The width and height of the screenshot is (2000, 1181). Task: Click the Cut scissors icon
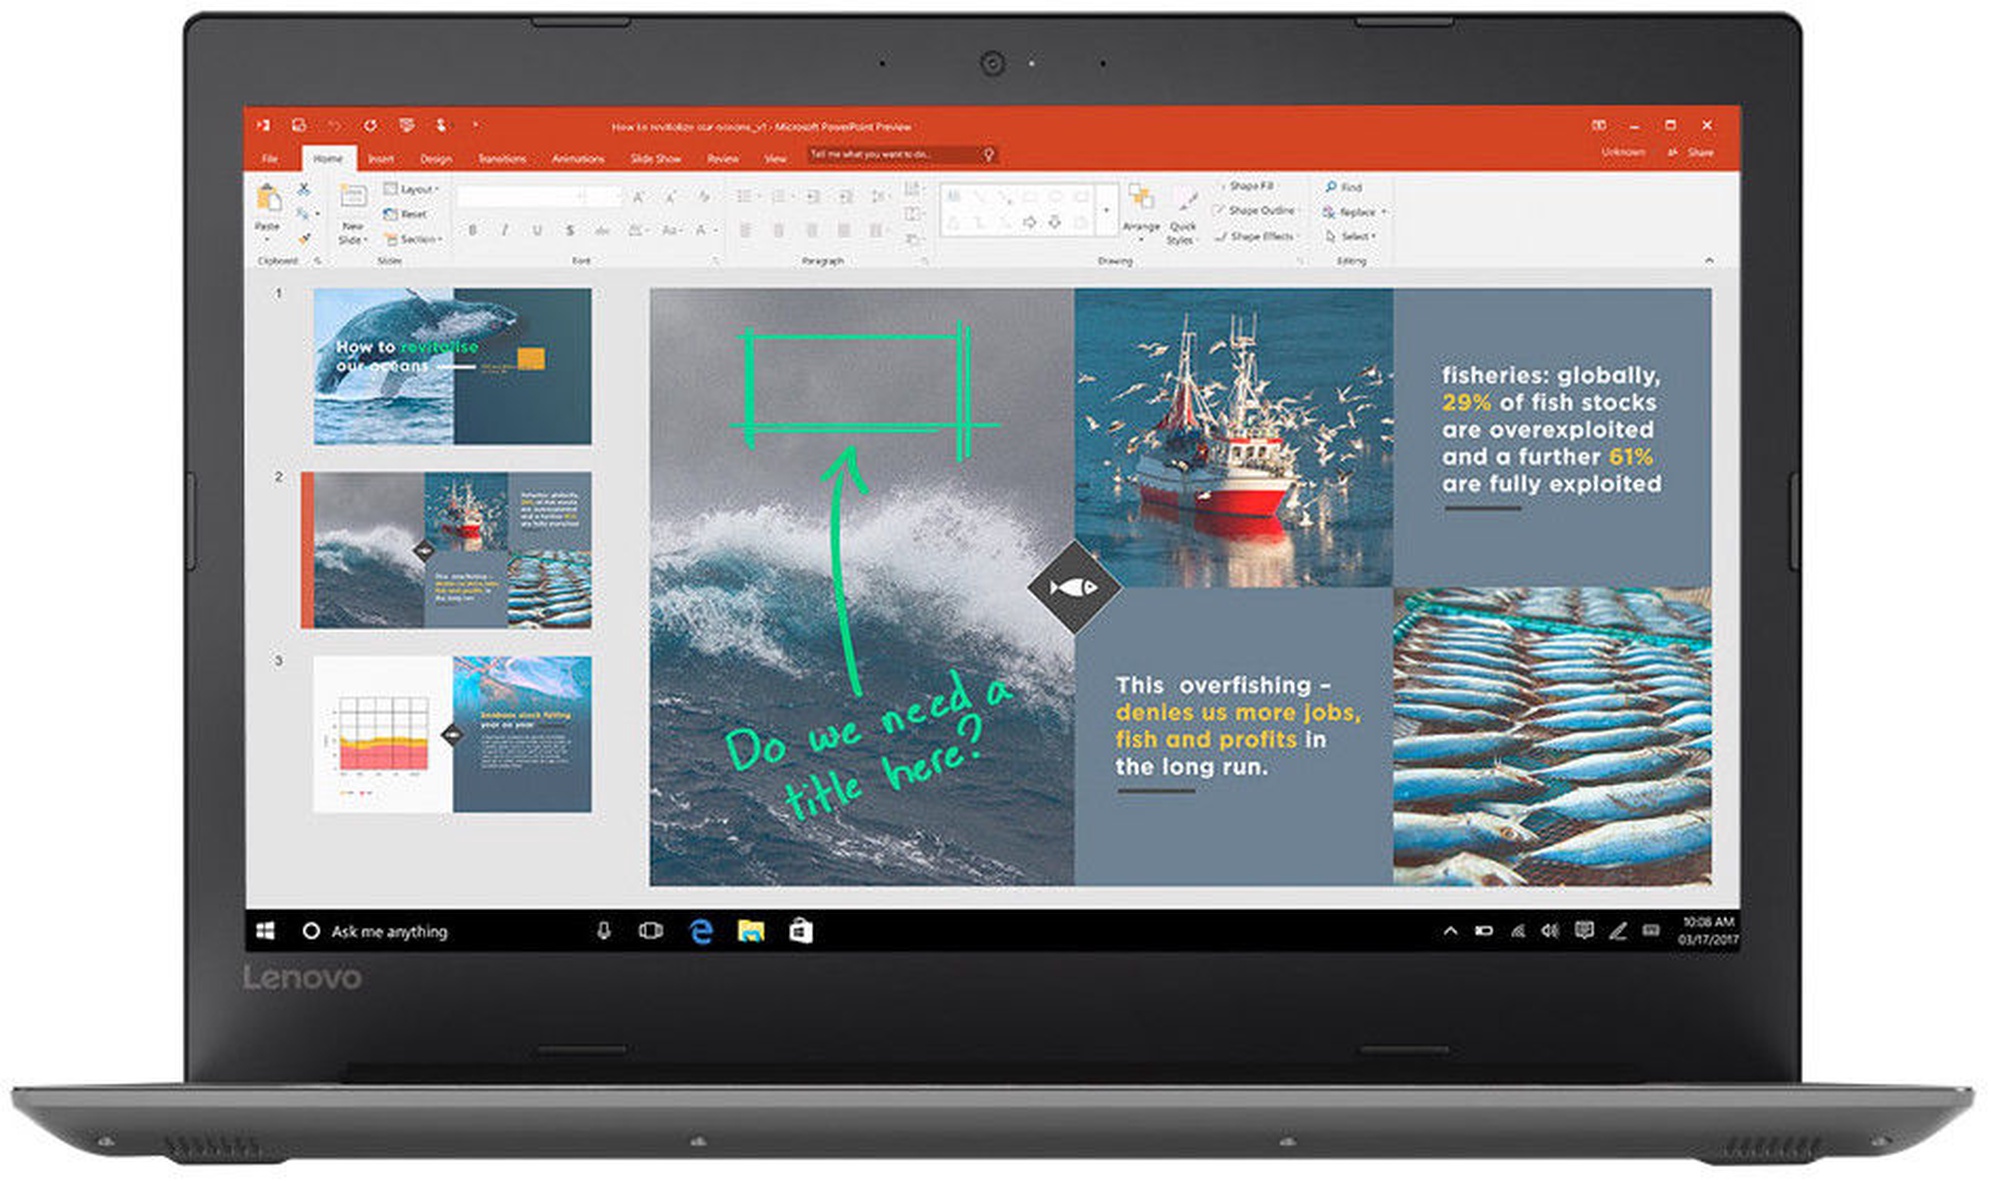[x=304, y=188]
